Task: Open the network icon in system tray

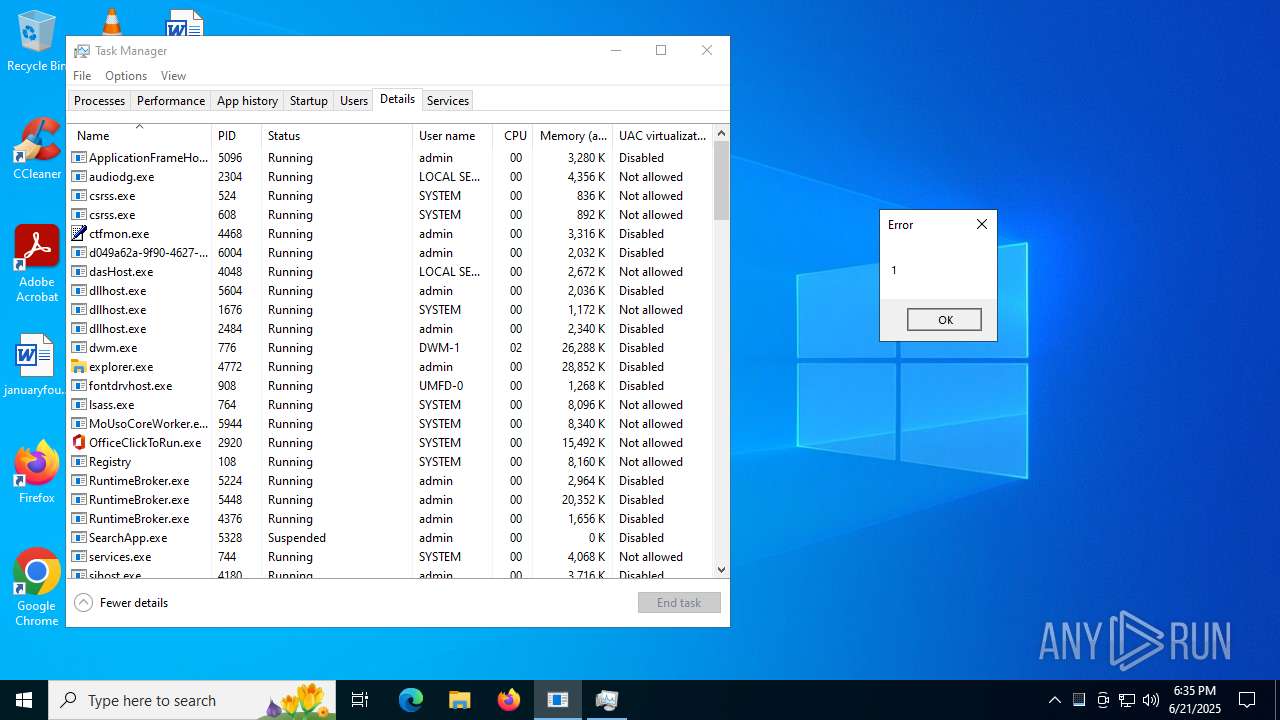Action: [1127, 700]
